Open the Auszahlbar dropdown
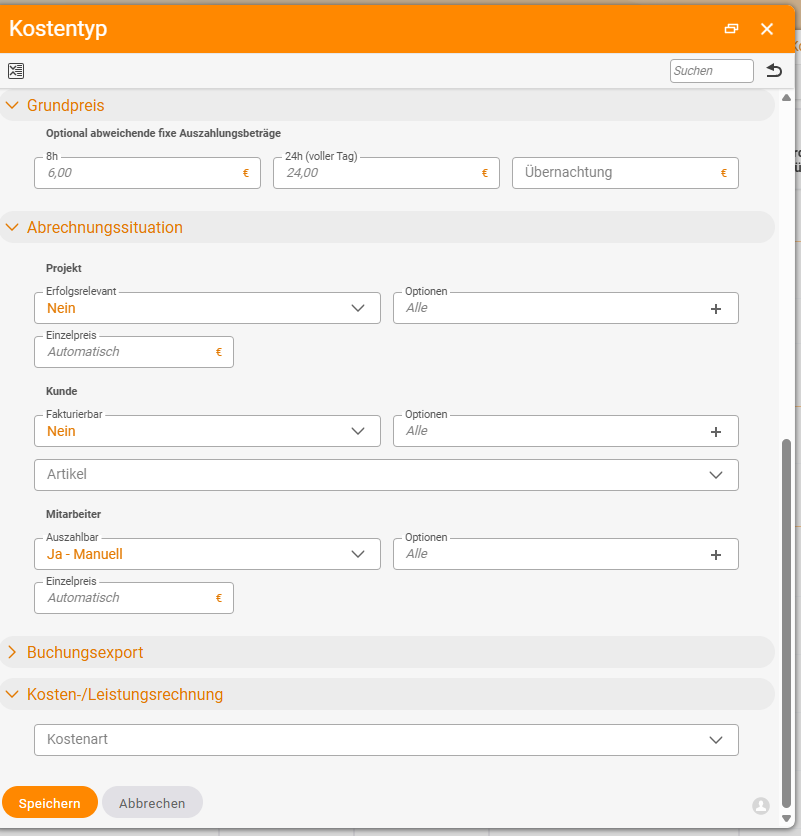The height and width of the screenshot is (836, 801). tap(207, 554)
